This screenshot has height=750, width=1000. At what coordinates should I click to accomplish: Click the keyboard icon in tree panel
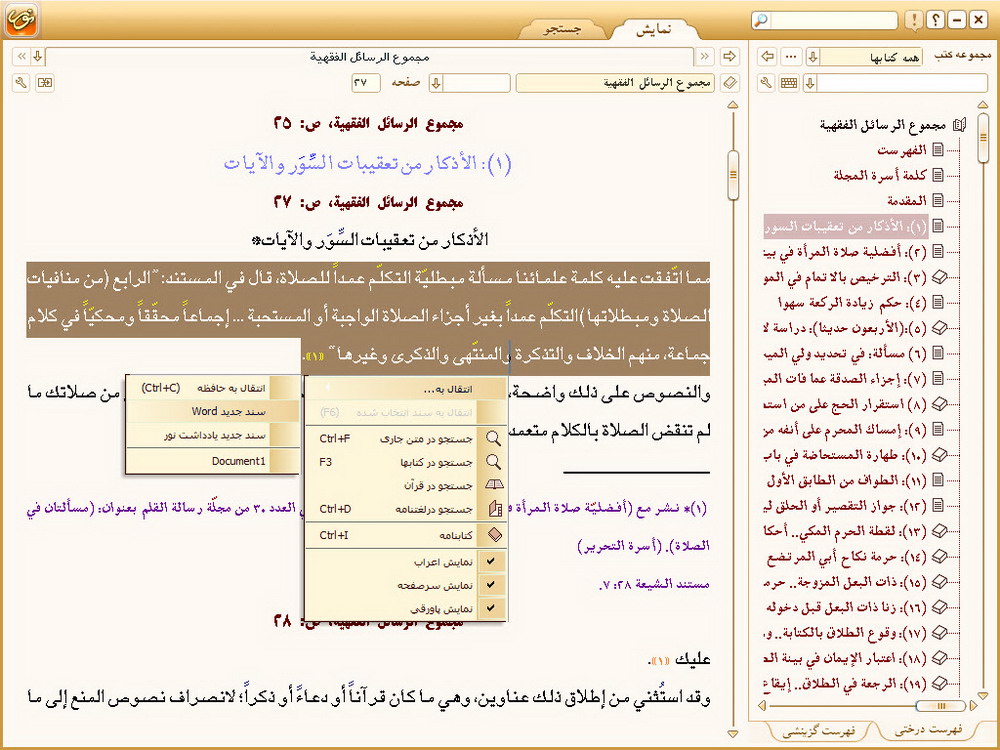[x=789, y=83]
